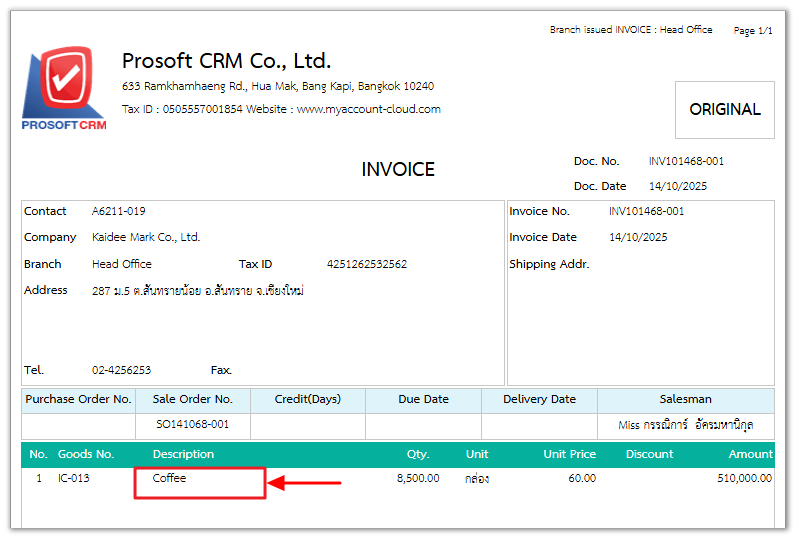Select the Coffee description cell

(200, 482)
